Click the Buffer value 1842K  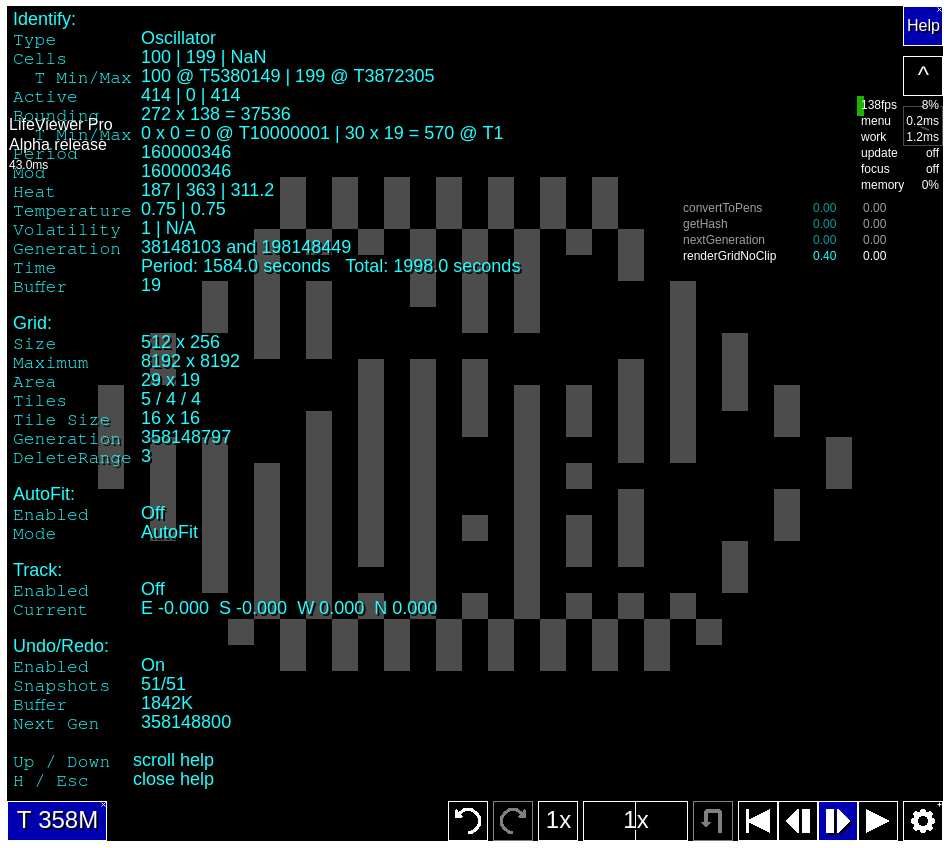[167, 703]
